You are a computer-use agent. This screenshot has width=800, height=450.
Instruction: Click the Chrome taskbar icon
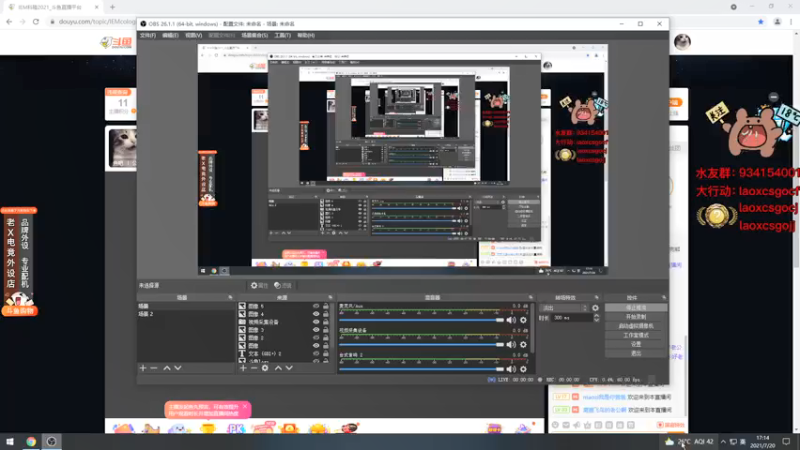point(31,442)
